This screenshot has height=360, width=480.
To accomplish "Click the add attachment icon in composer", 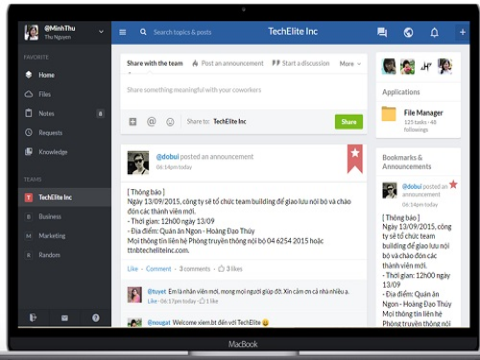I will pyautogui.click(x=133, y=122).
